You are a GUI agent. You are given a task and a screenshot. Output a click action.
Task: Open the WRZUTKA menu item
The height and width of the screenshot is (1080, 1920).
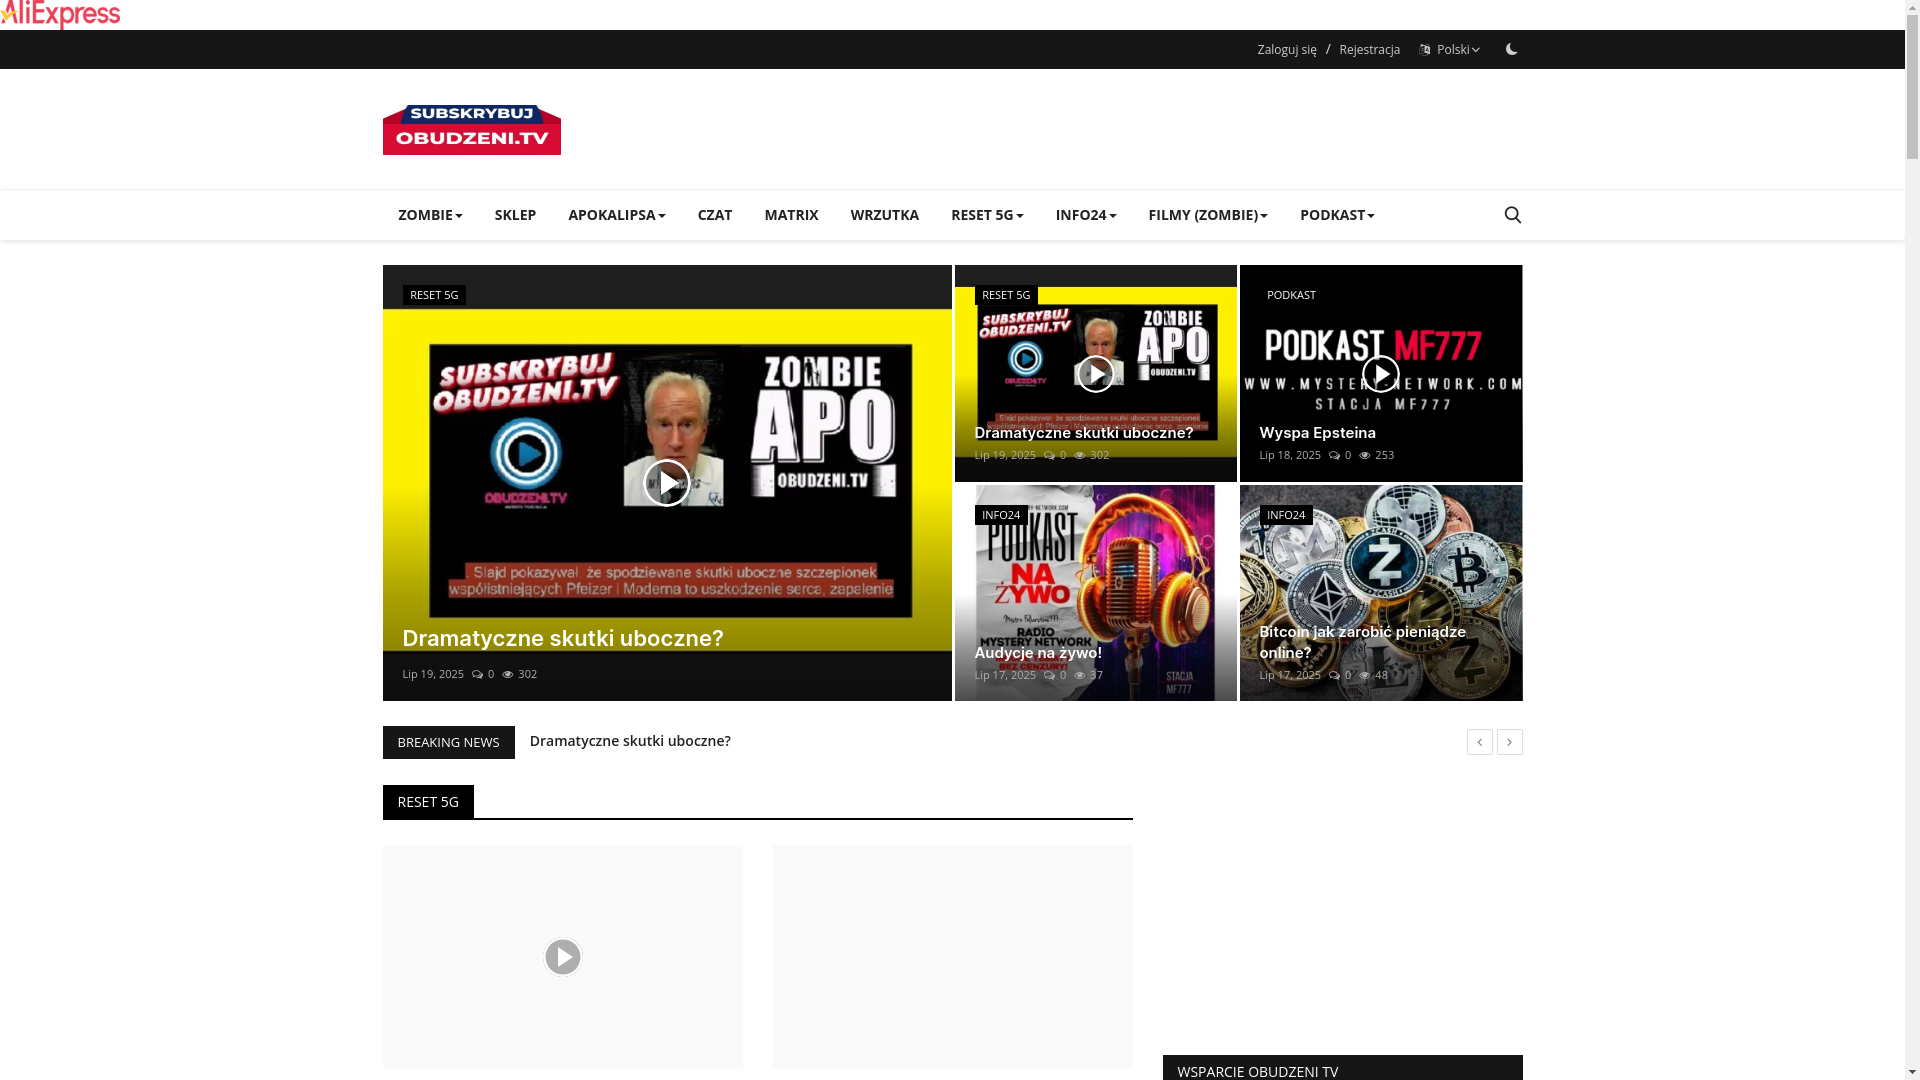coord(884,215)
